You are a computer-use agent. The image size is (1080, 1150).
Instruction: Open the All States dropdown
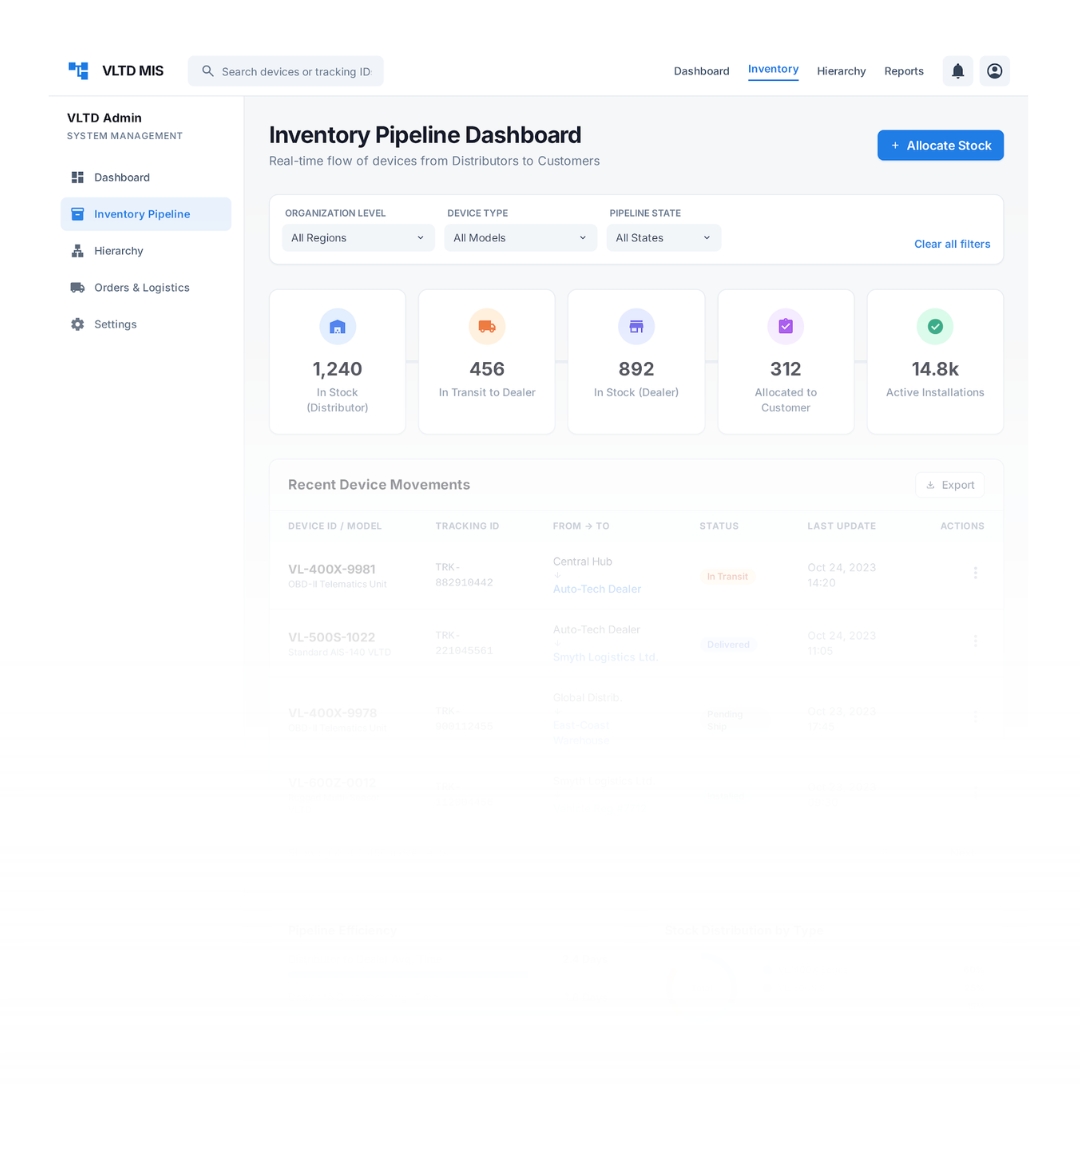664,238
